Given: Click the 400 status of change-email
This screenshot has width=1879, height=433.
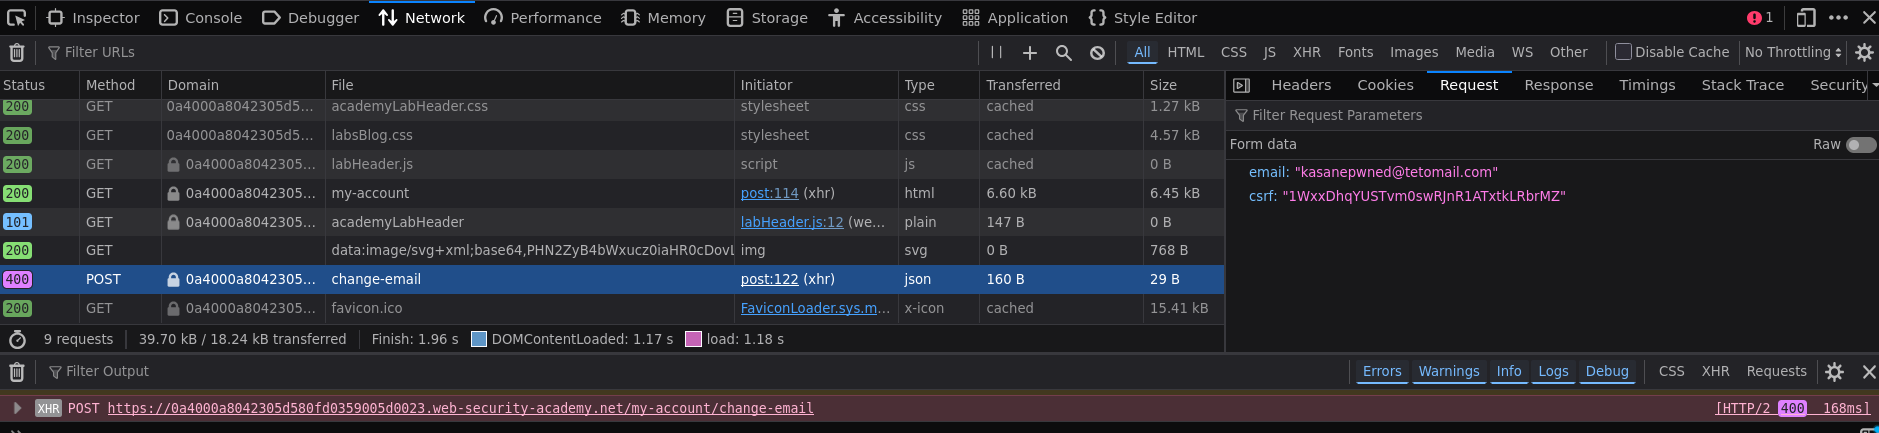Looking at the screenshot, I should (17, 279).
